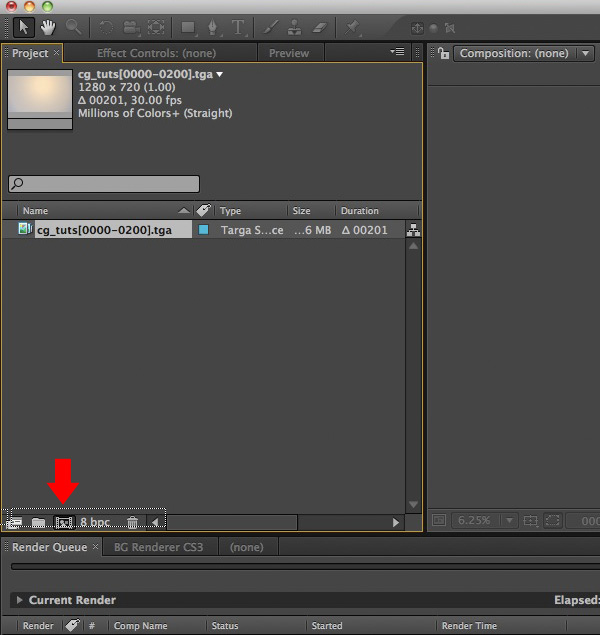Image resolution: width=600 pixels, height=635 pixels.
Task: Open the Project panel options menu
Action: pos(398,52)
